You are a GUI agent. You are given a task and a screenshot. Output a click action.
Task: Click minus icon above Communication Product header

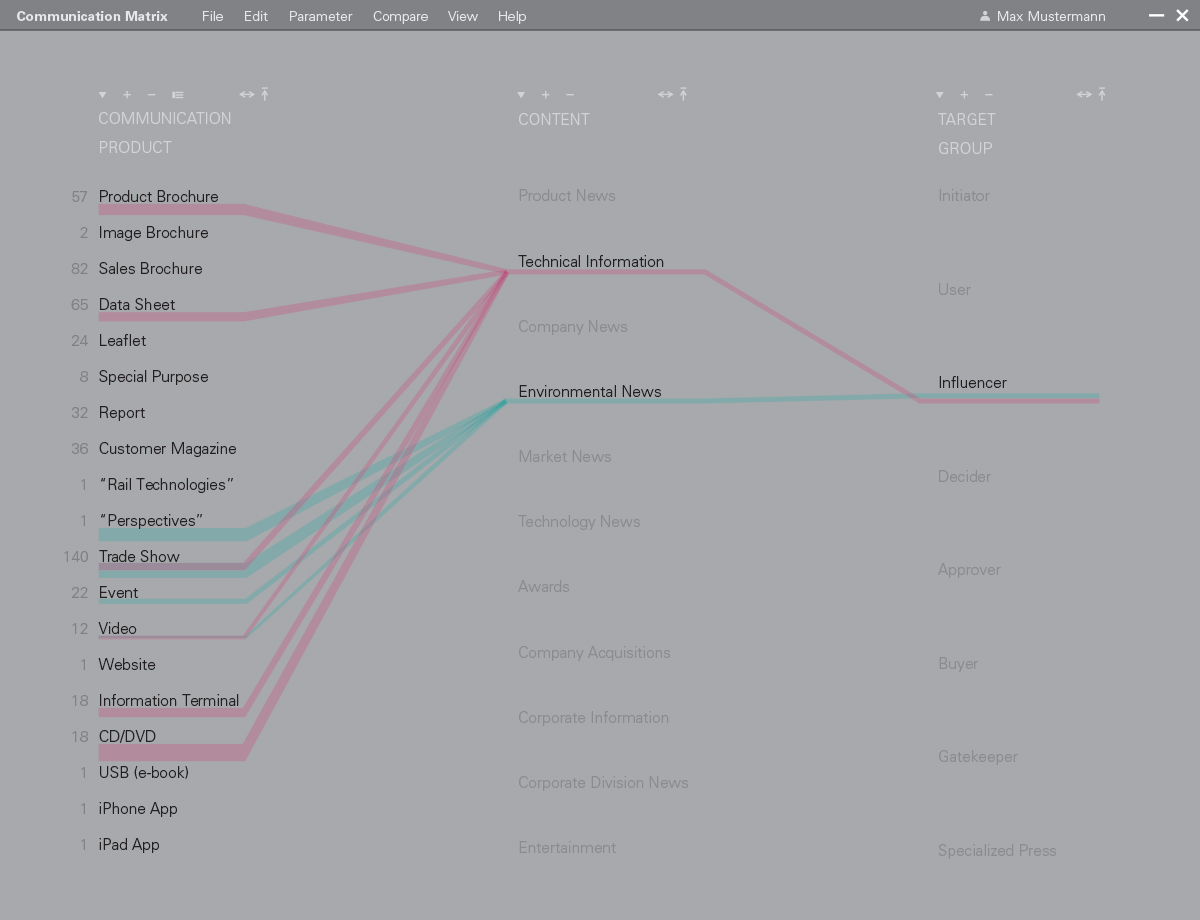pyautogui.click(x=152, y=95)
